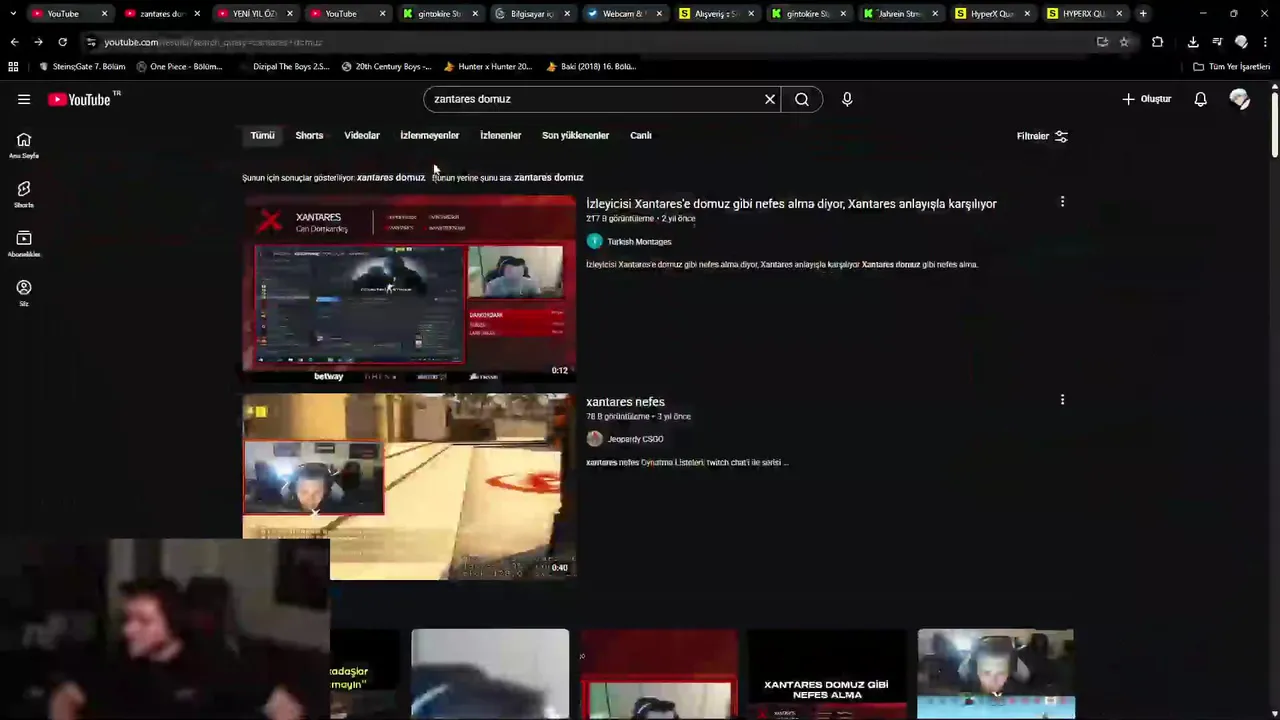Open the Tüm Yer İşaretleri bookmarks folder
The height and width of the screenshot is (720, 1280).
point(1232,66)
